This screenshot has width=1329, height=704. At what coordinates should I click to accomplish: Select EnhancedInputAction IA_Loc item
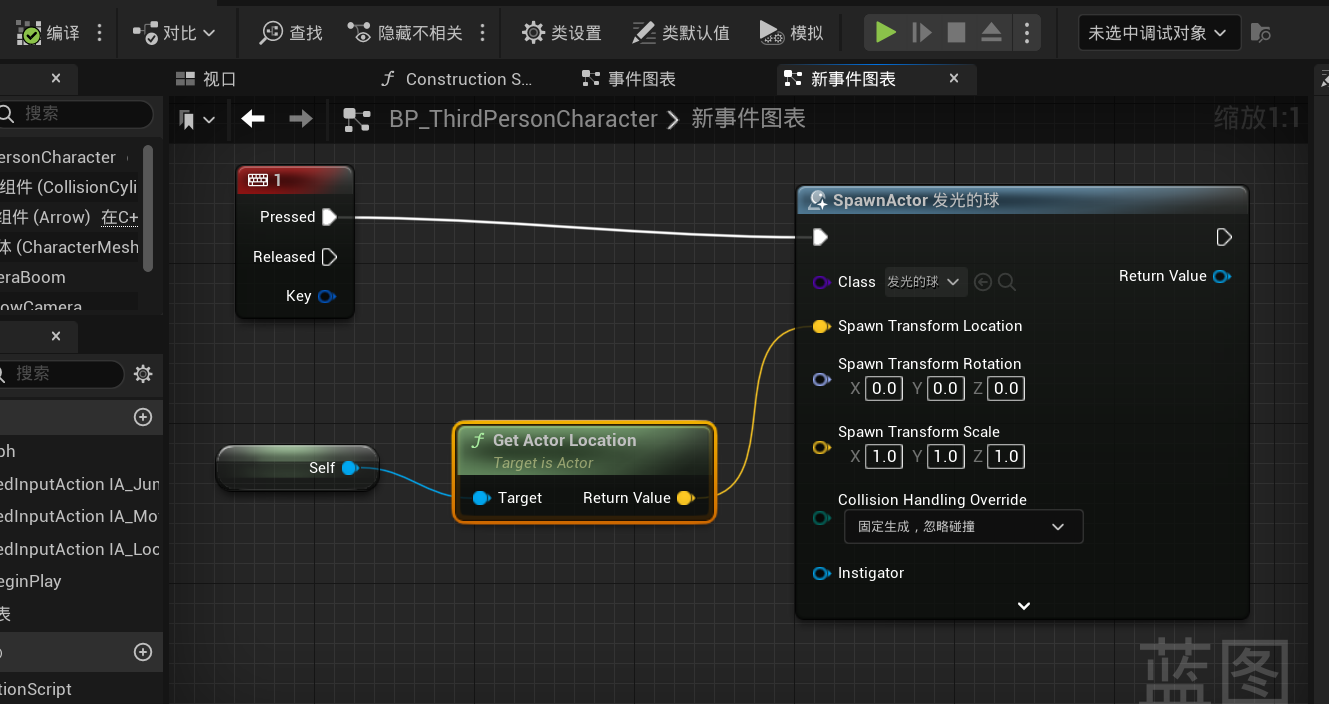(x=80, y=549)
